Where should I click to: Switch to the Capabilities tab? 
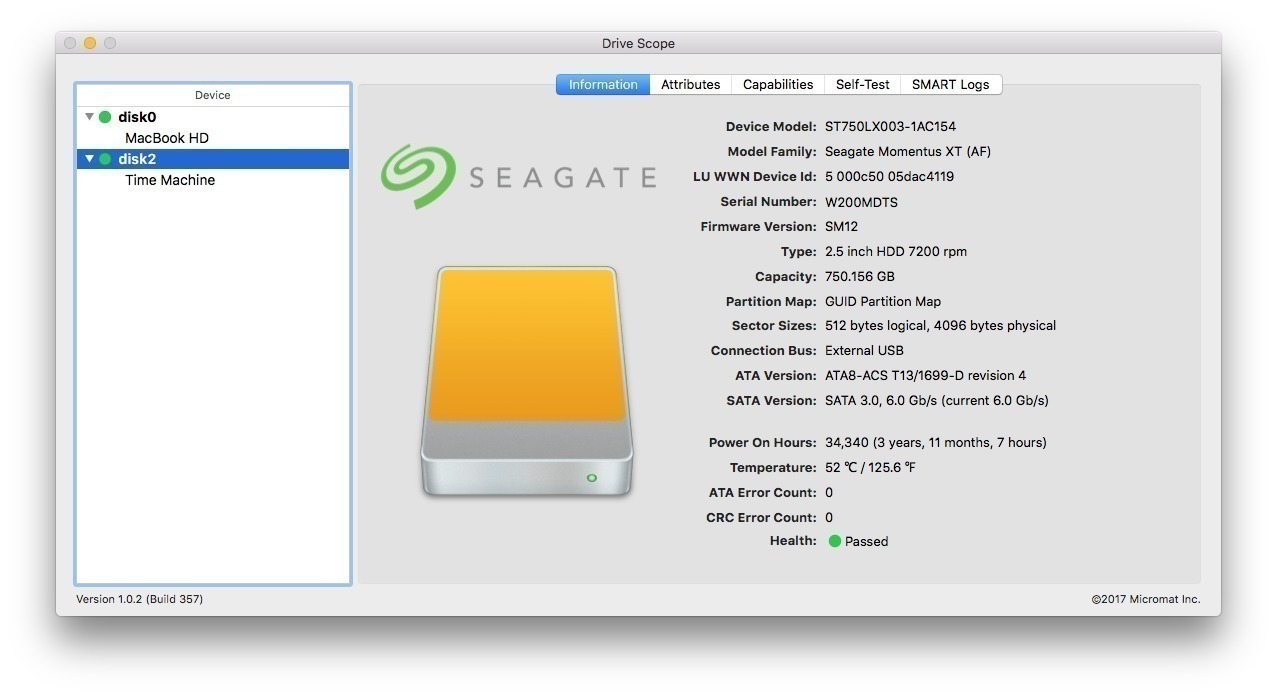pyautogui.click(x=777, y=84)
